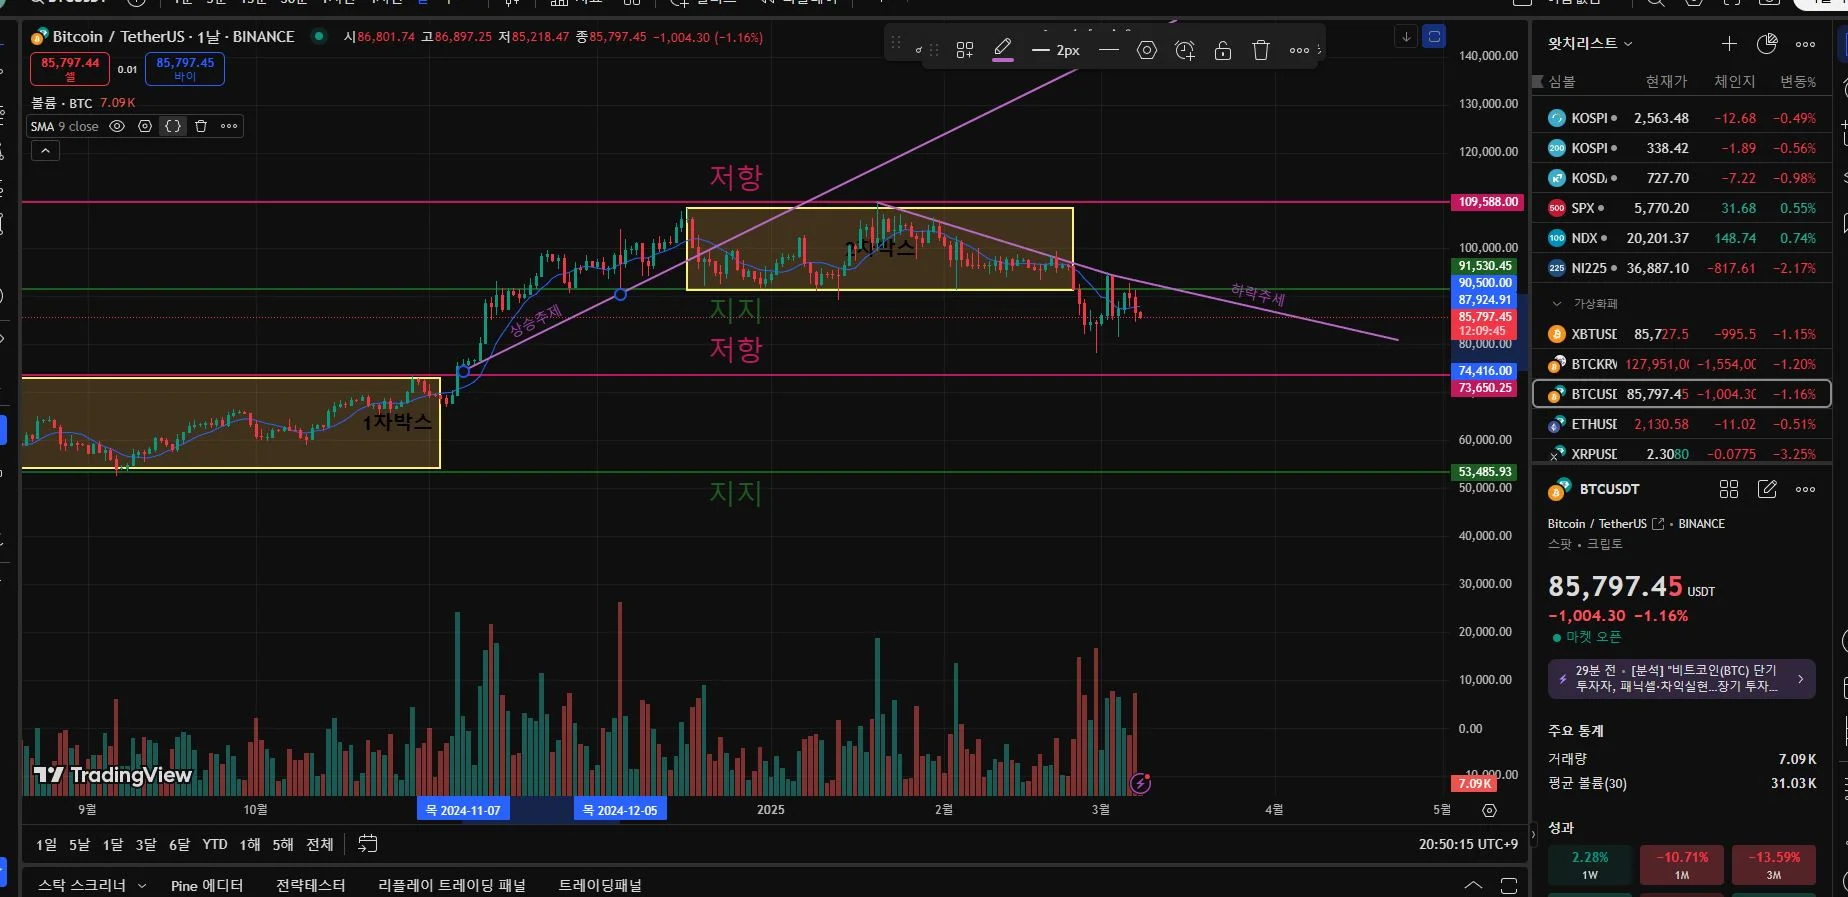Click the scroll-down arrow button at chart top right
The width and height of the screenshot is (1848, 897).
point(1406,37)
